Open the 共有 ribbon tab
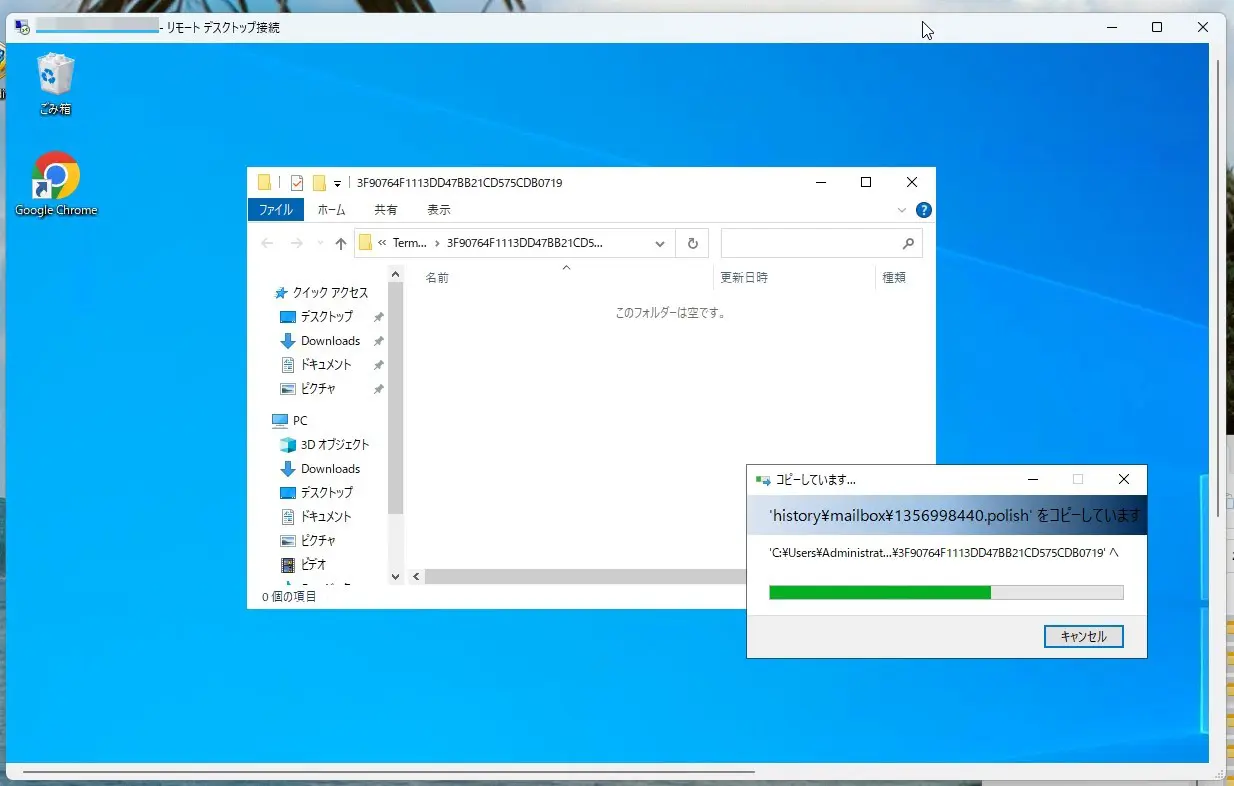 (x=385, y=210)
